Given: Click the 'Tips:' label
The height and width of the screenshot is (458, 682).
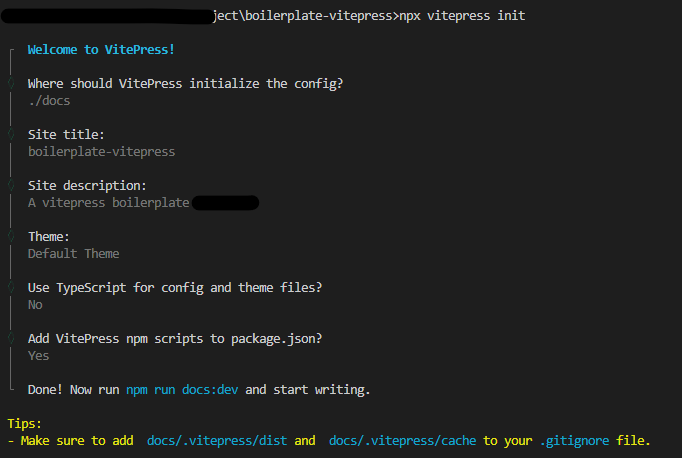Looking at the screenshot, I should pyautogui.click(x=24, y=424).
